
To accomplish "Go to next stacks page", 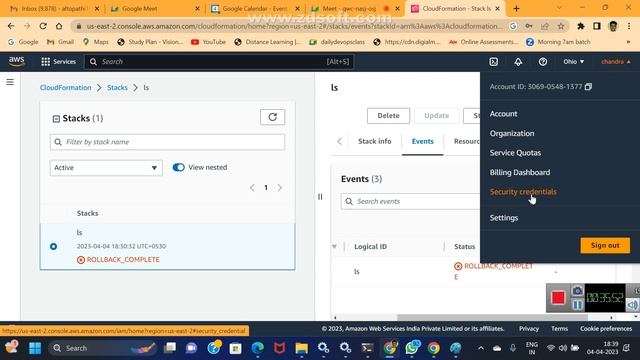I will coord(280,188).
